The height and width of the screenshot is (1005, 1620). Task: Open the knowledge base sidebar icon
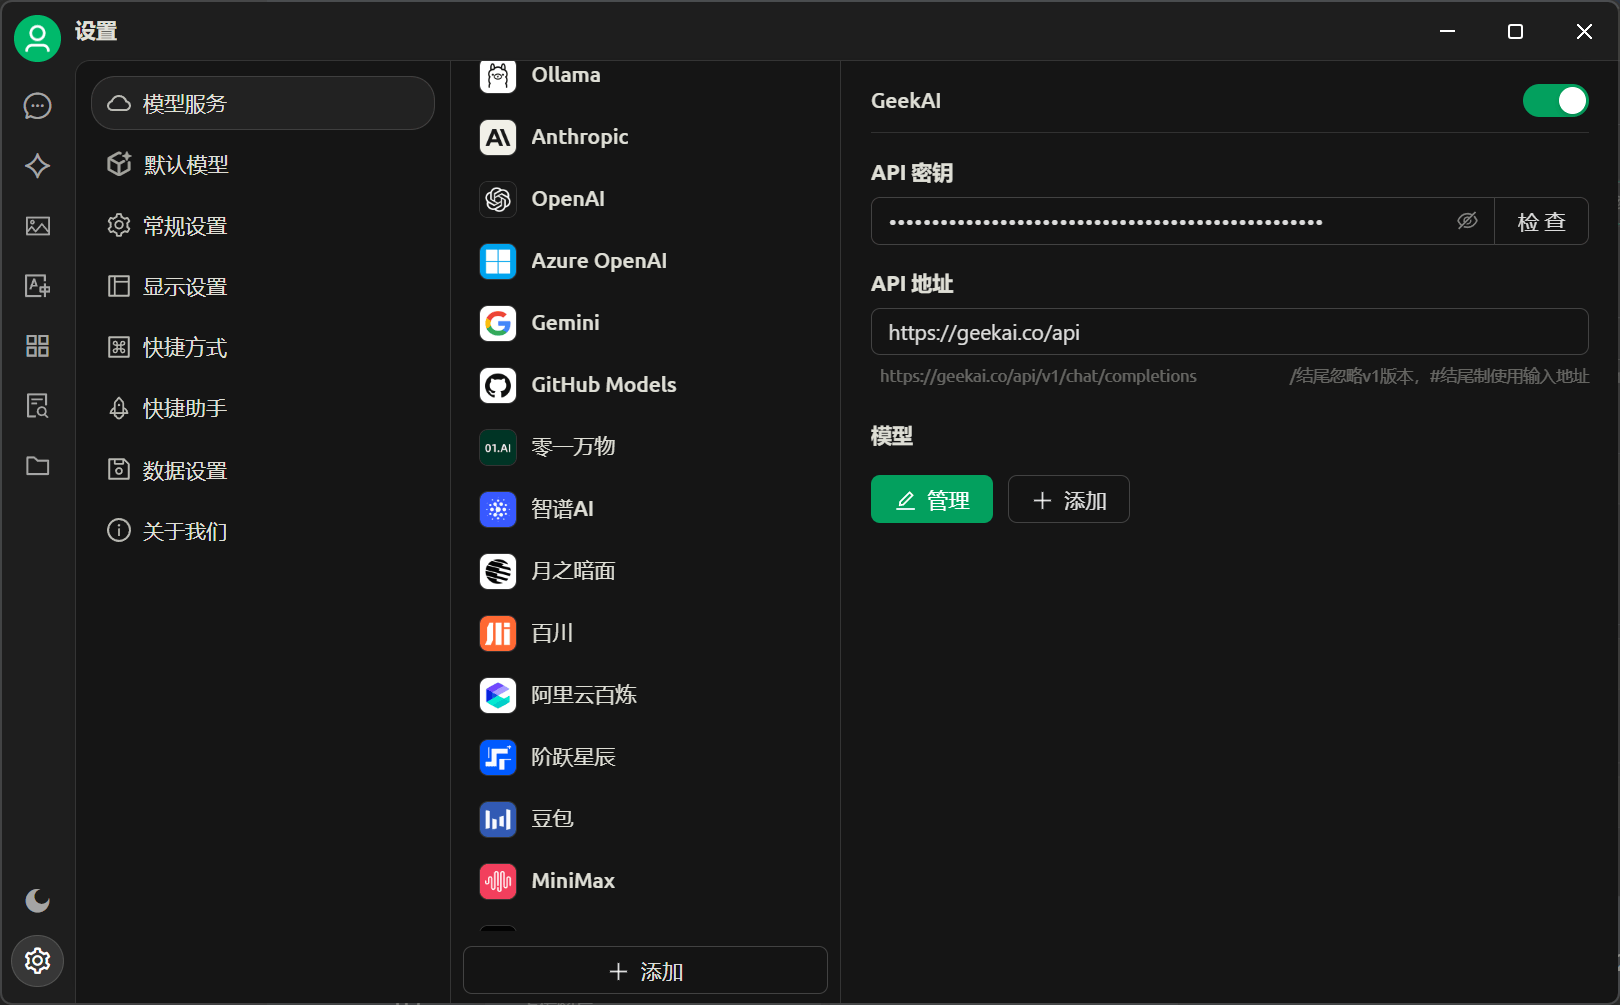pyautogui.click(x=37, y=406)
